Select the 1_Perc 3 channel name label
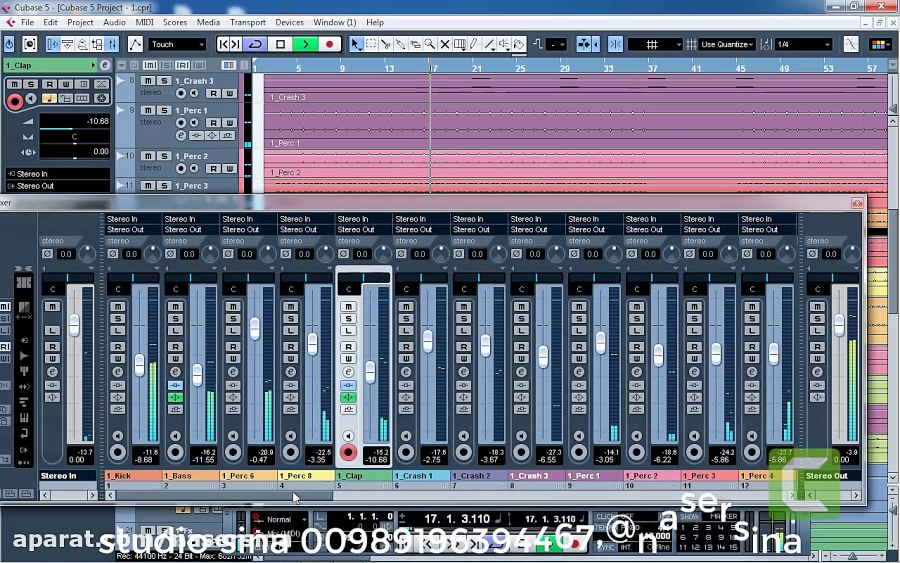 coord(709,476)
